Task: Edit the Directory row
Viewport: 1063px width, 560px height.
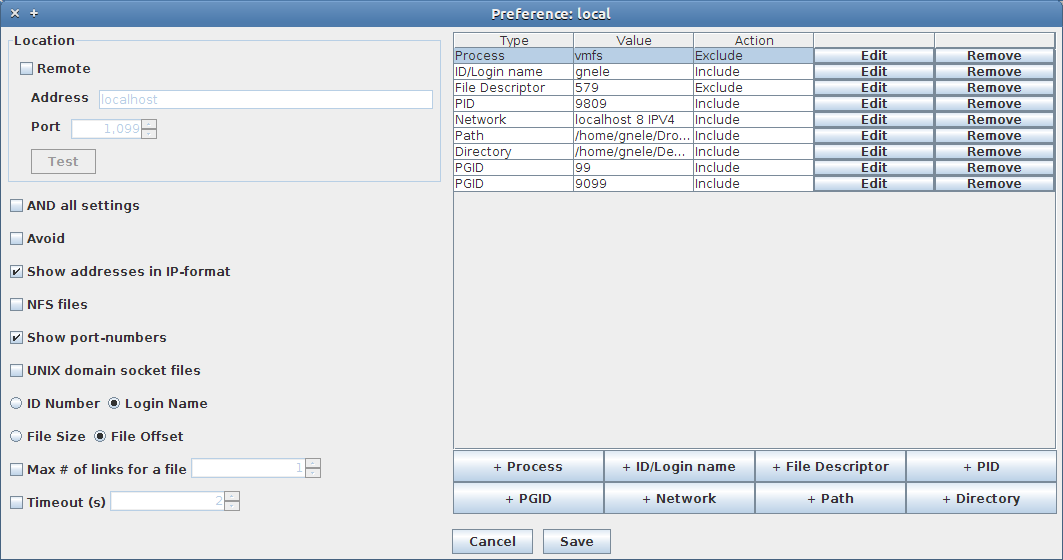Action: [x=874, y=152]
